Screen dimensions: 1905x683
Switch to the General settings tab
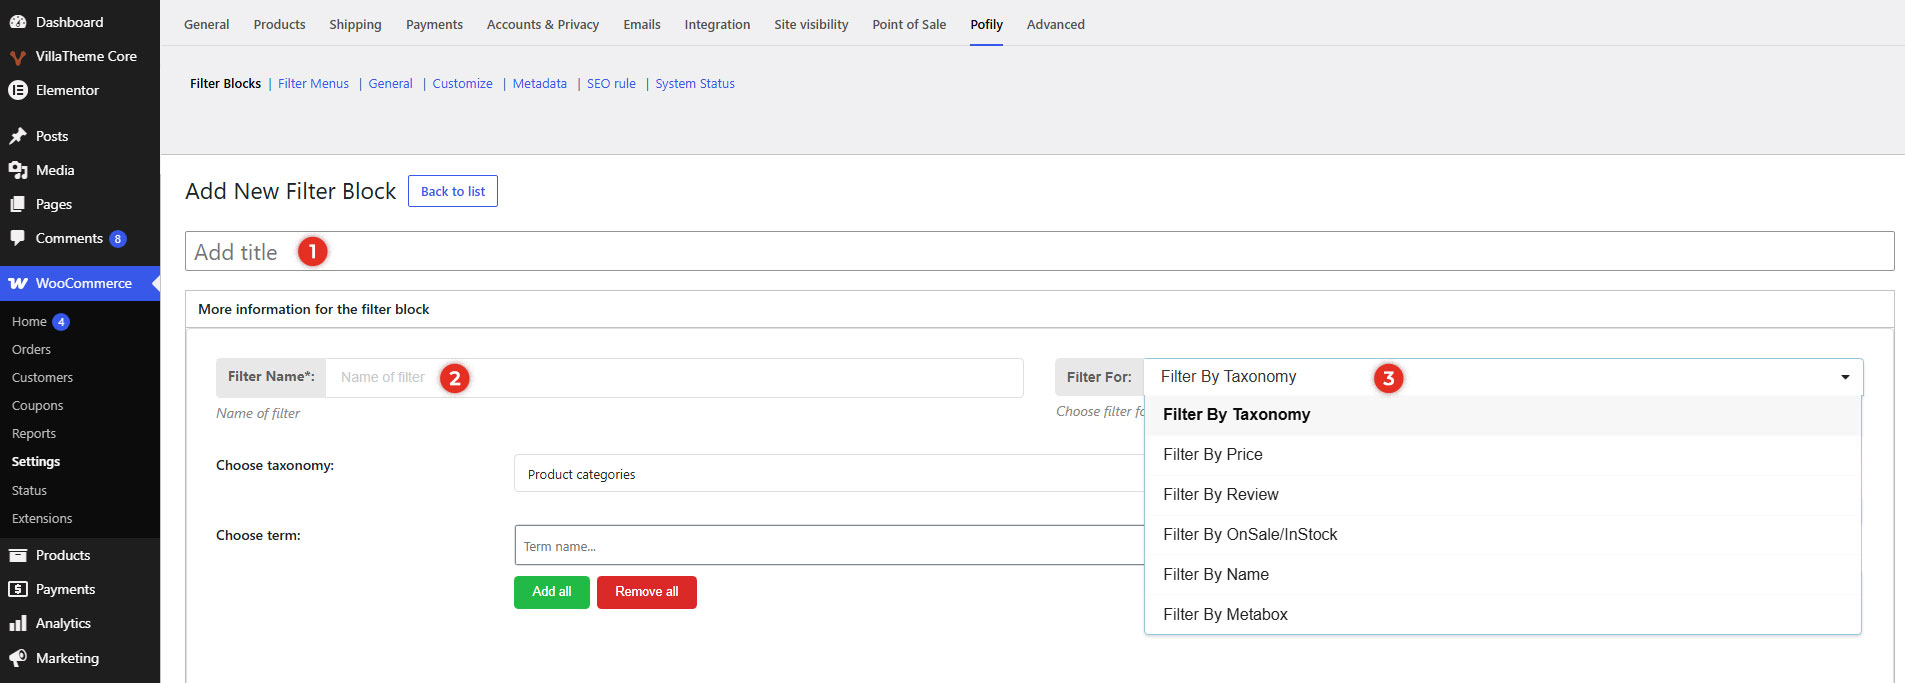coord(206,24)
